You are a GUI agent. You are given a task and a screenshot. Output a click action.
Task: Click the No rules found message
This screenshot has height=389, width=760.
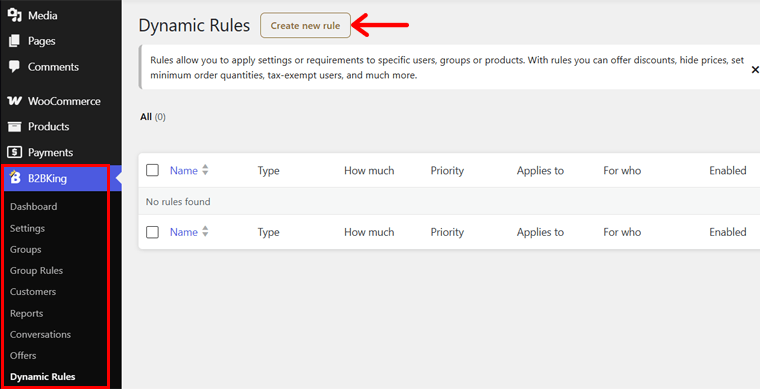click(x=178, y=202)
